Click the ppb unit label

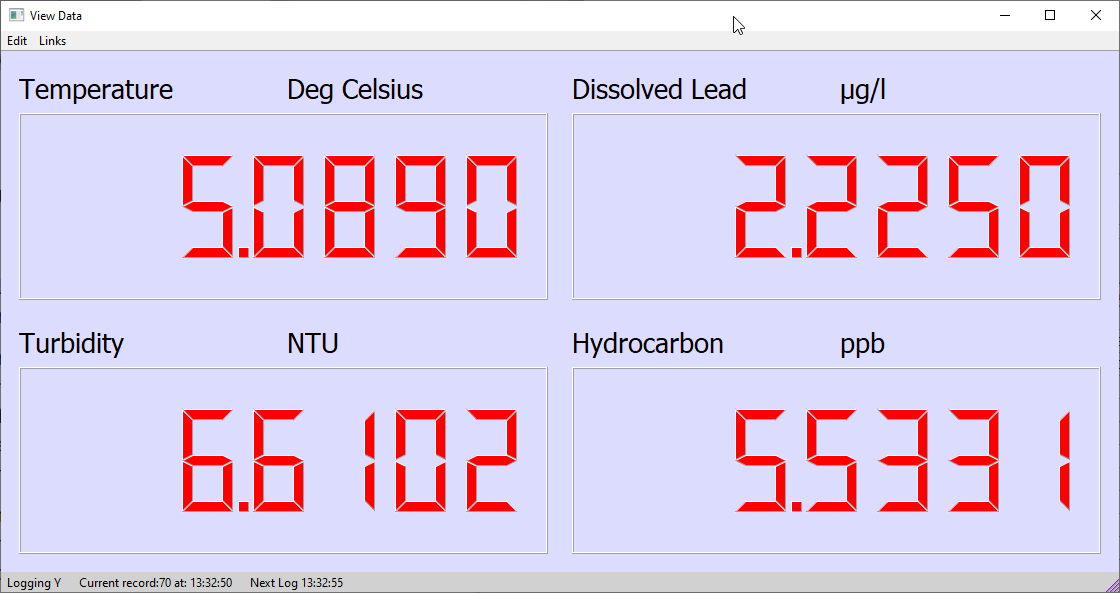(x=862, y=345)
